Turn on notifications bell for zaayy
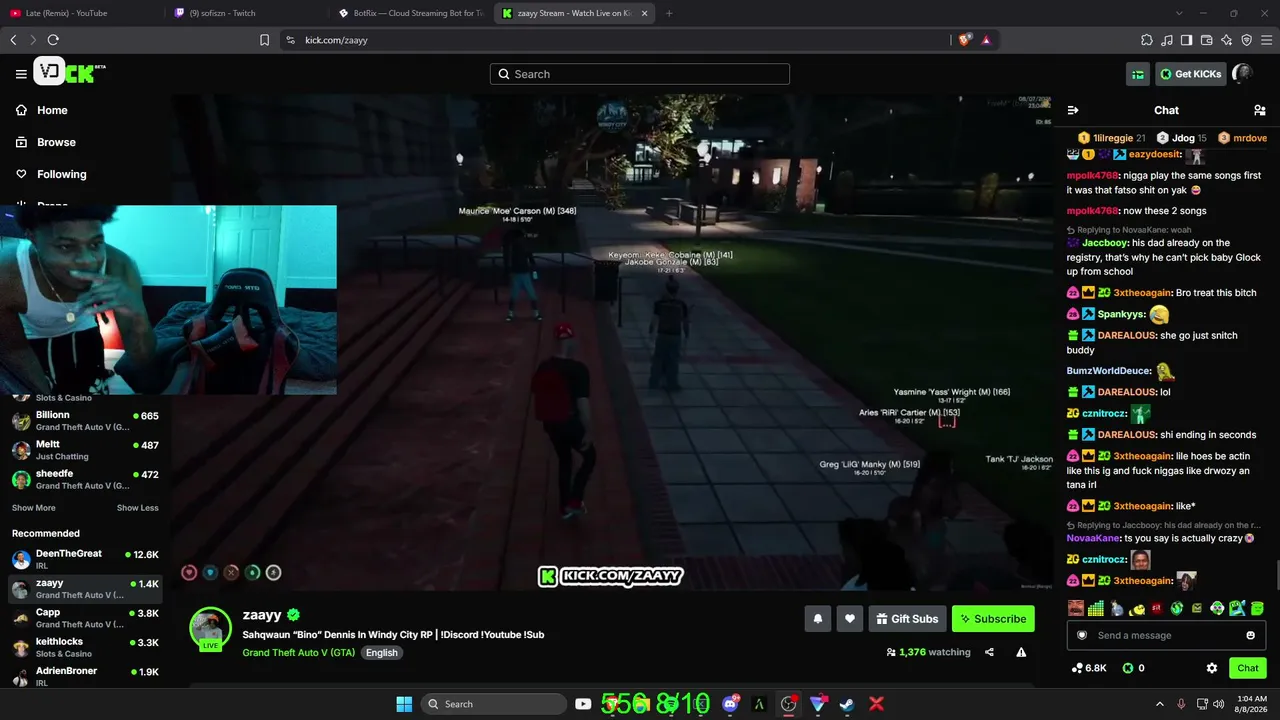Image resolution: width=1280 pixels, height=720 pixels. pos(817,619)
